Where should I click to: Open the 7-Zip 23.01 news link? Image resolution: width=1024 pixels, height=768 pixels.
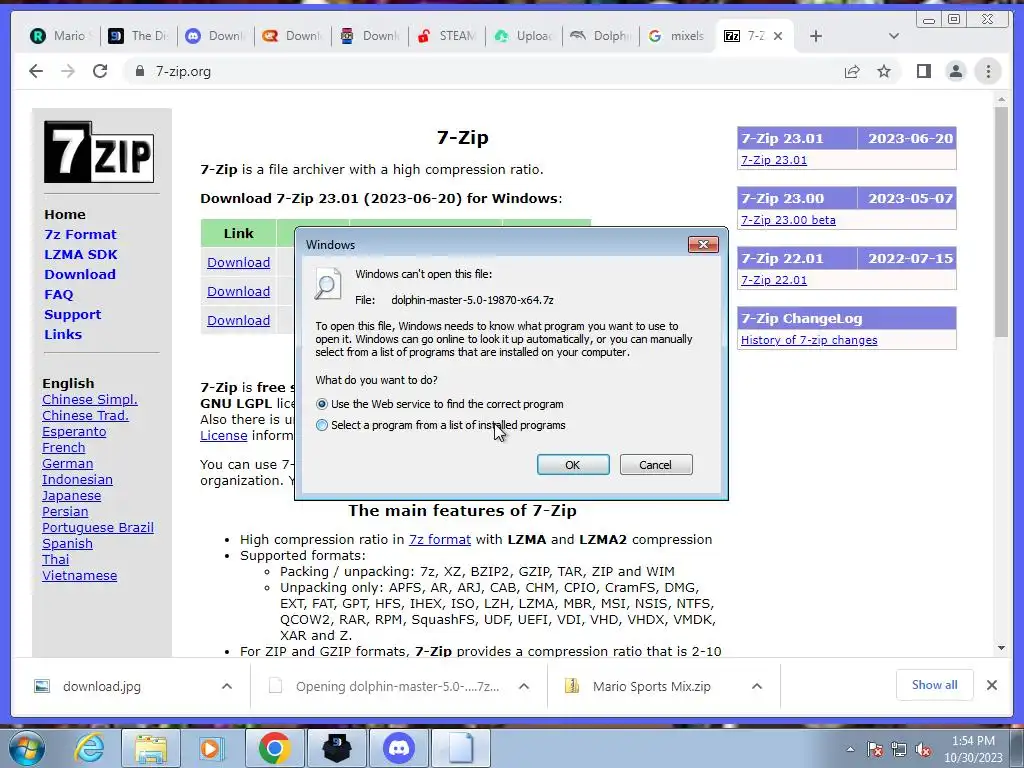774,160
